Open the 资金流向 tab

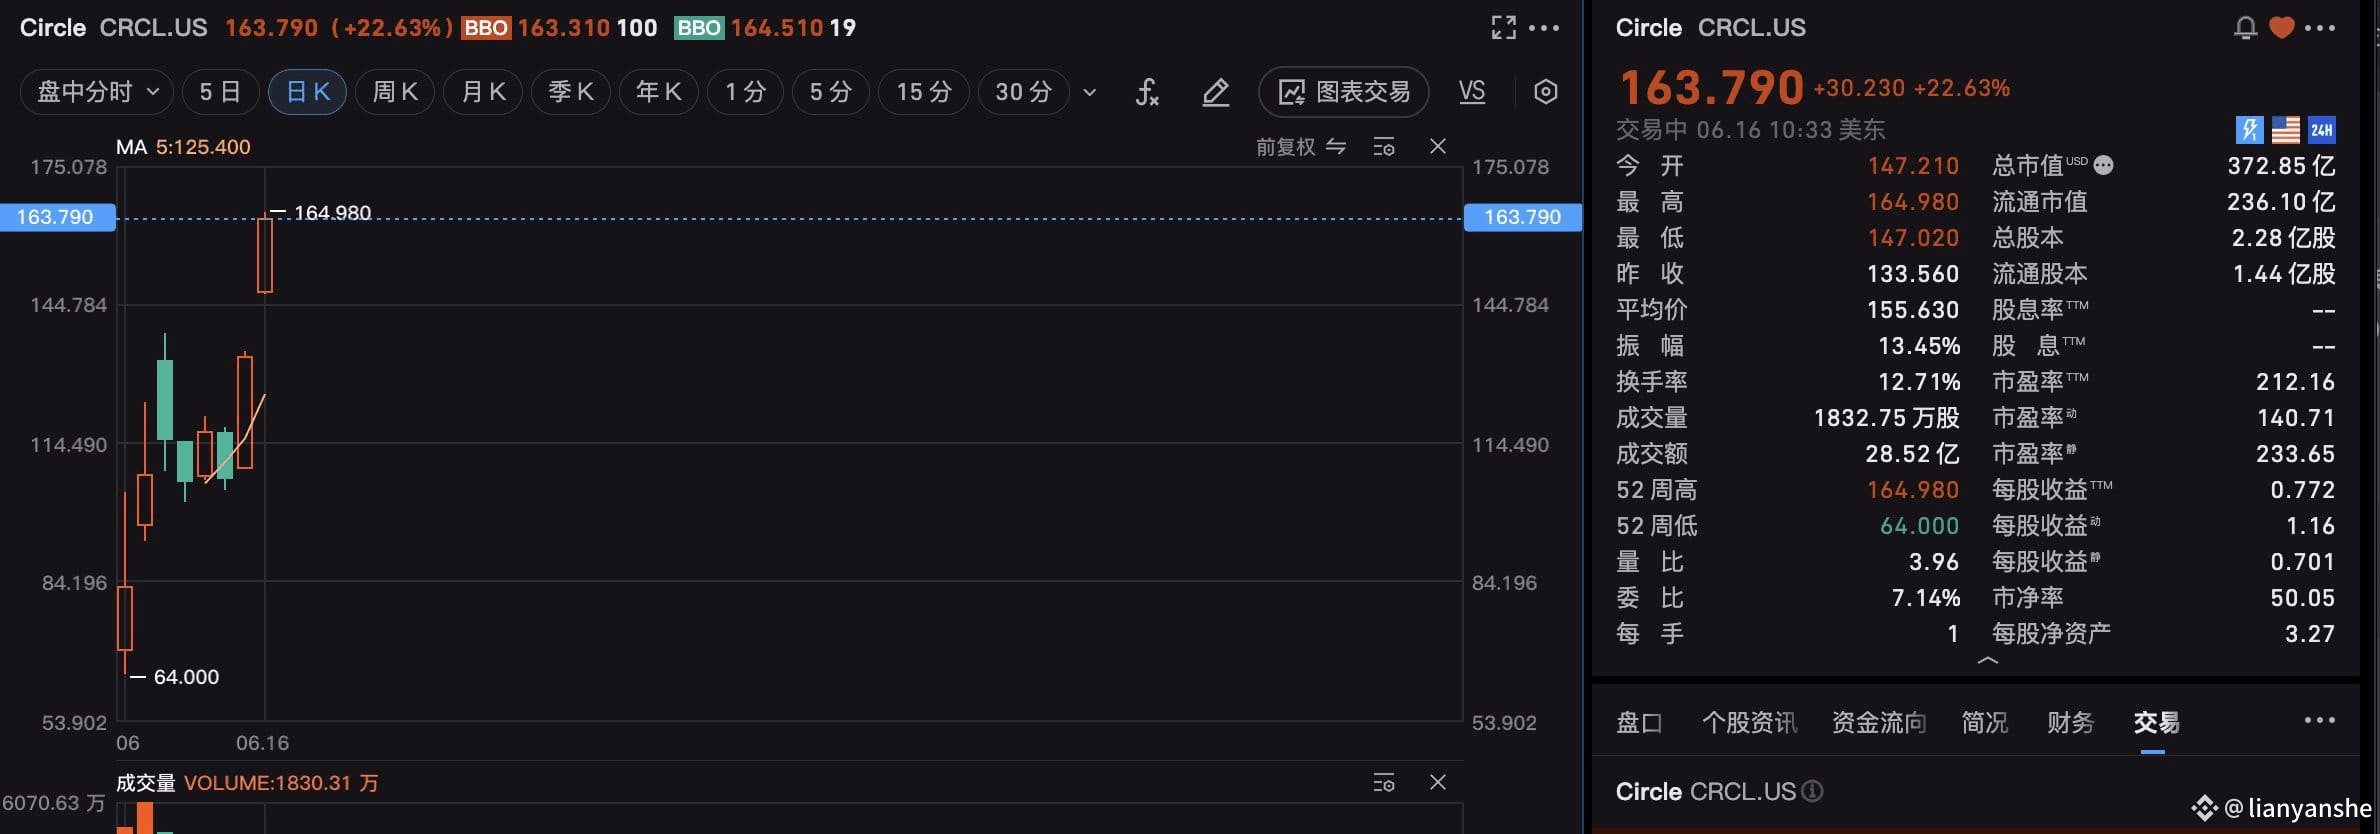(x=1879, y=722)
